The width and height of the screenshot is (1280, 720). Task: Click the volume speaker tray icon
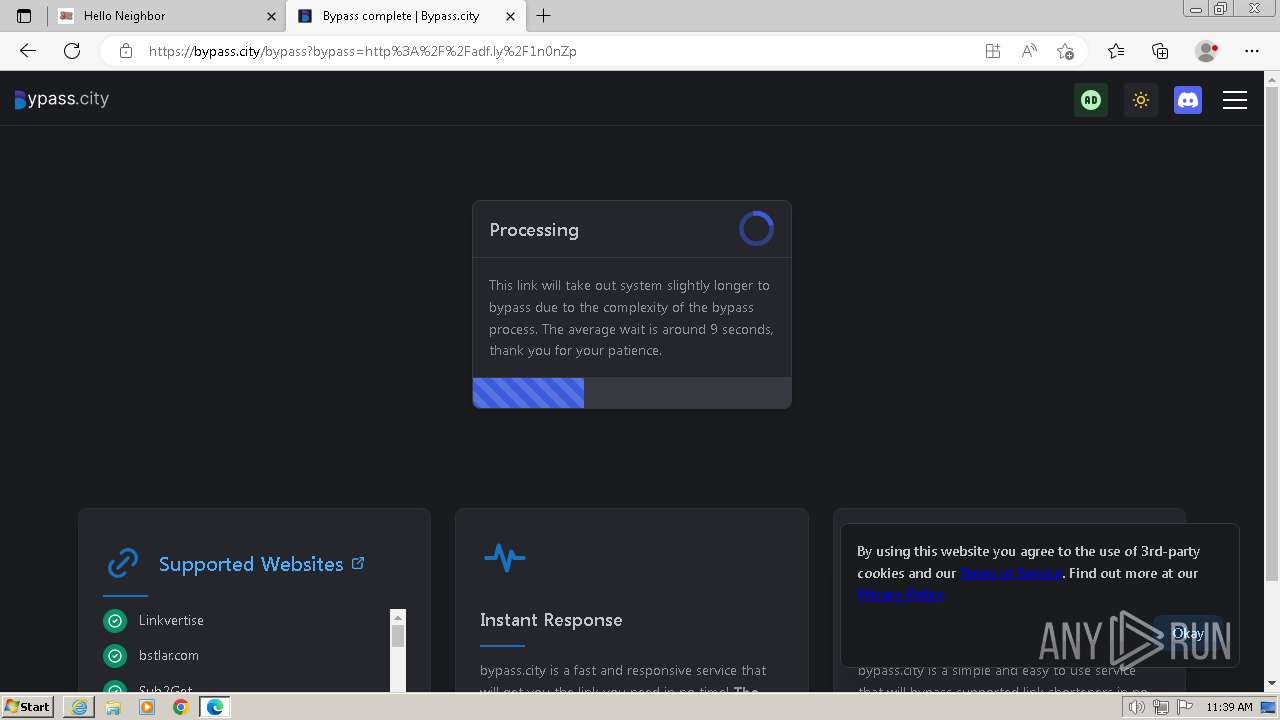[1137, 707]
